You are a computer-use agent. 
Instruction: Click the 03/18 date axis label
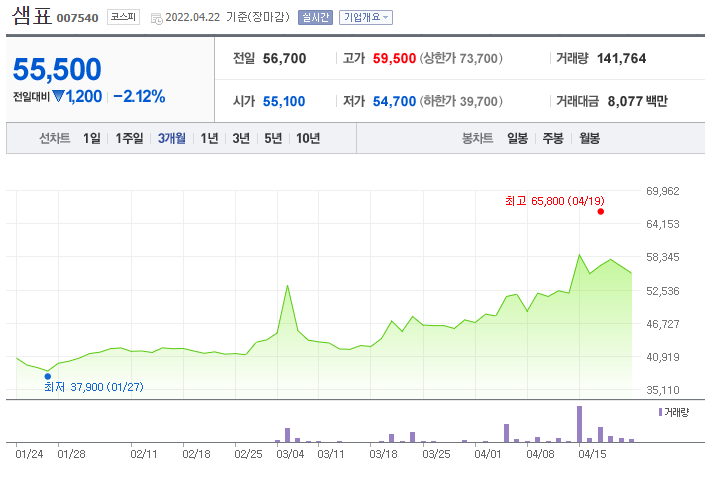(x=384, y=454)
